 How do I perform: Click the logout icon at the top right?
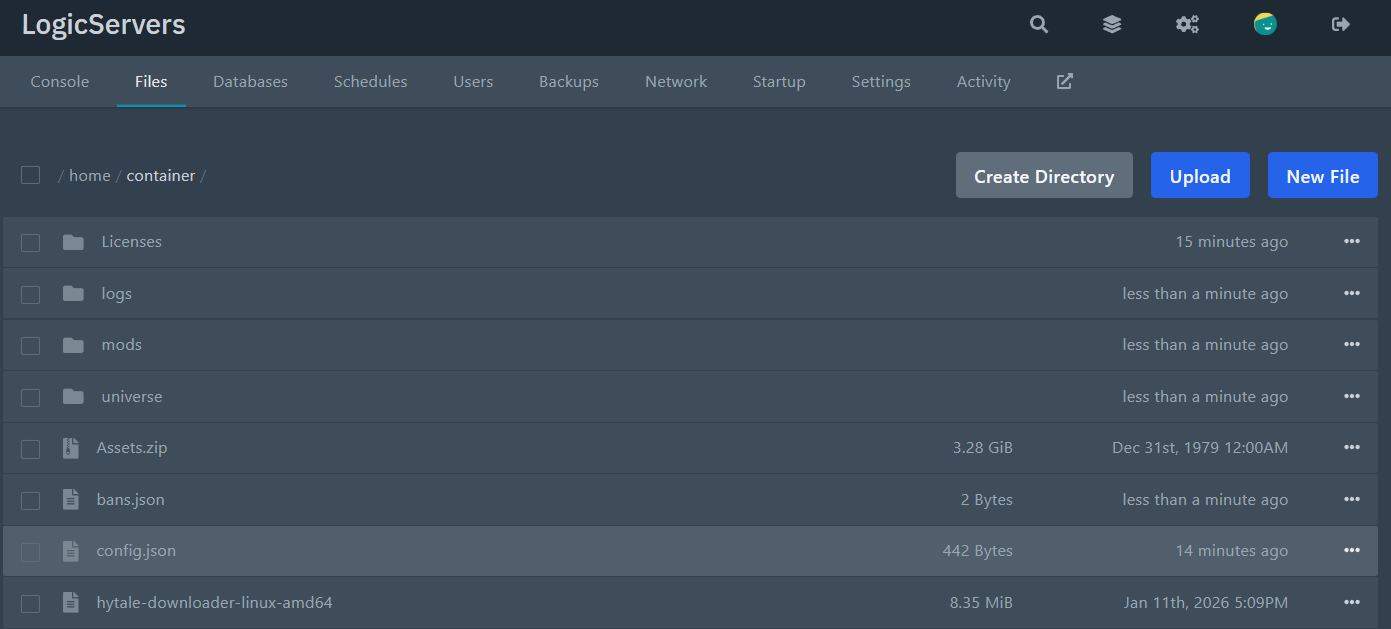(1340, 23)
